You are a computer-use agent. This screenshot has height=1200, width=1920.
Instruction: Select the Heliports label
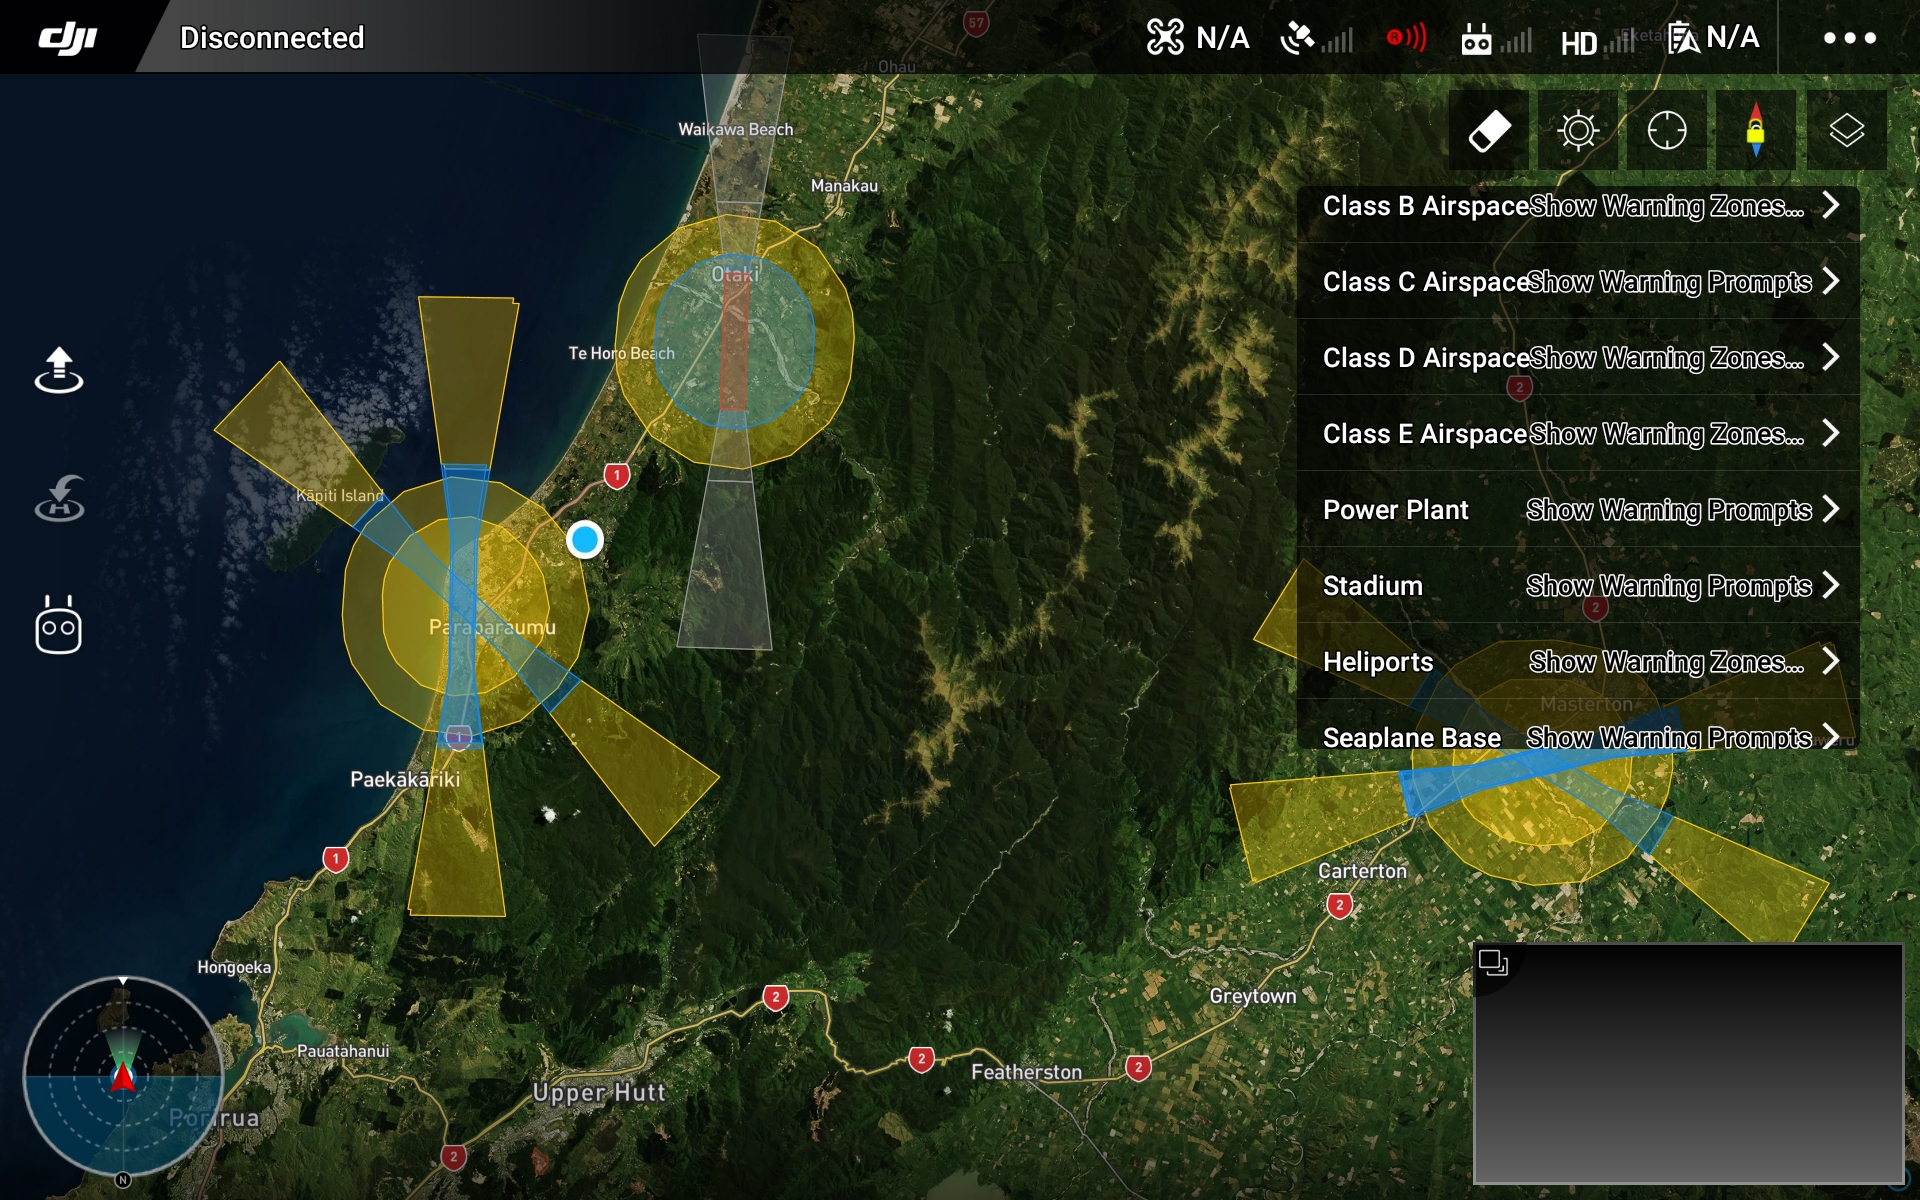(1378, 662)
